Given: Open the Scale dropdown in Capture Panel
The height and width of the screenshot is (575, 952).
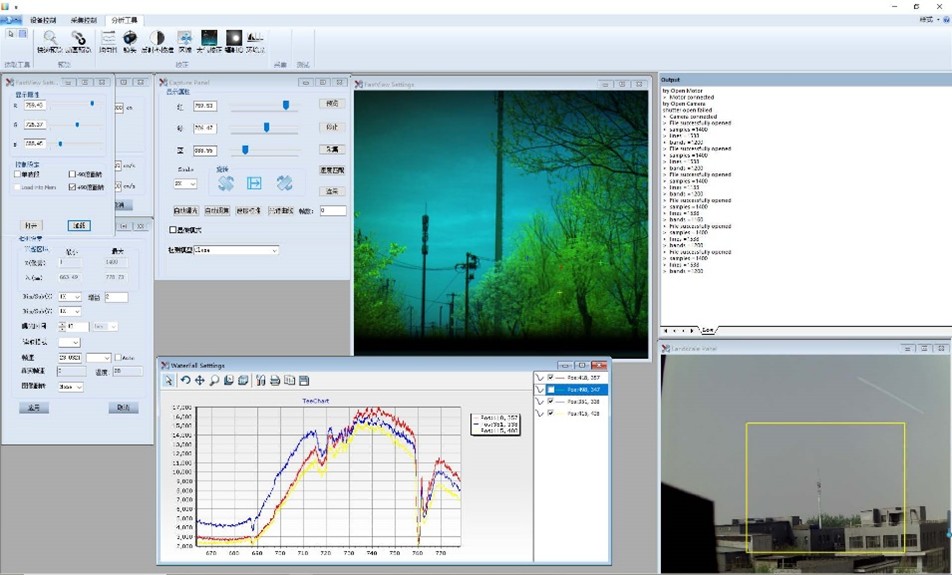Looking at the screenshot, I should 185,184.
